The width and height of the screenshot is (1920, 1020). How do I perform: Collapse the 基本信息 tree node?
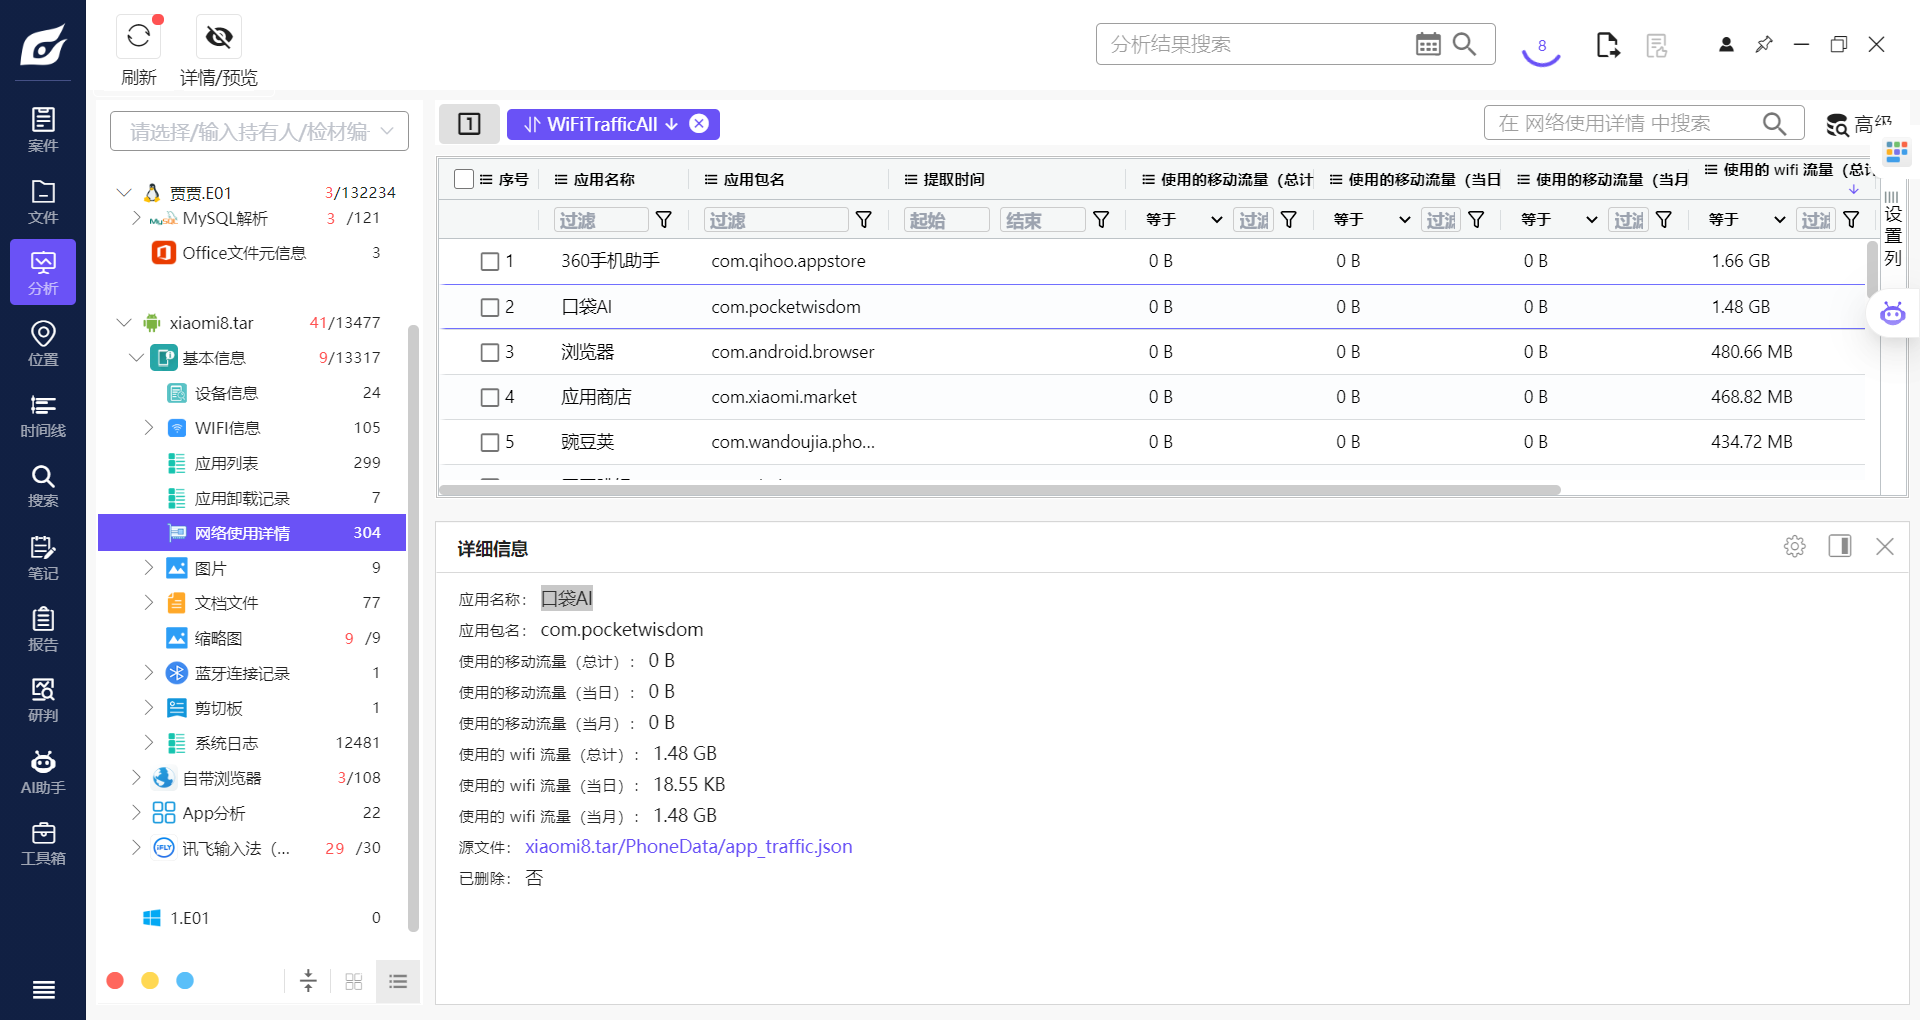[x=136, y=357]
